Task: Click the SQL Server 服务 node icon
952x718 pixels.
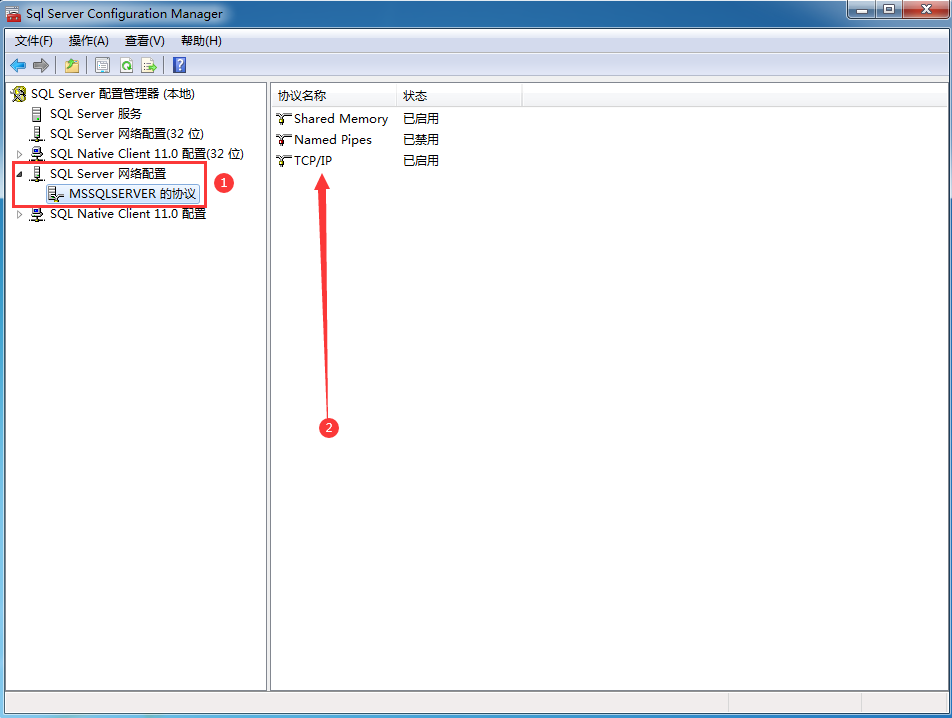Action: (36, 113)
